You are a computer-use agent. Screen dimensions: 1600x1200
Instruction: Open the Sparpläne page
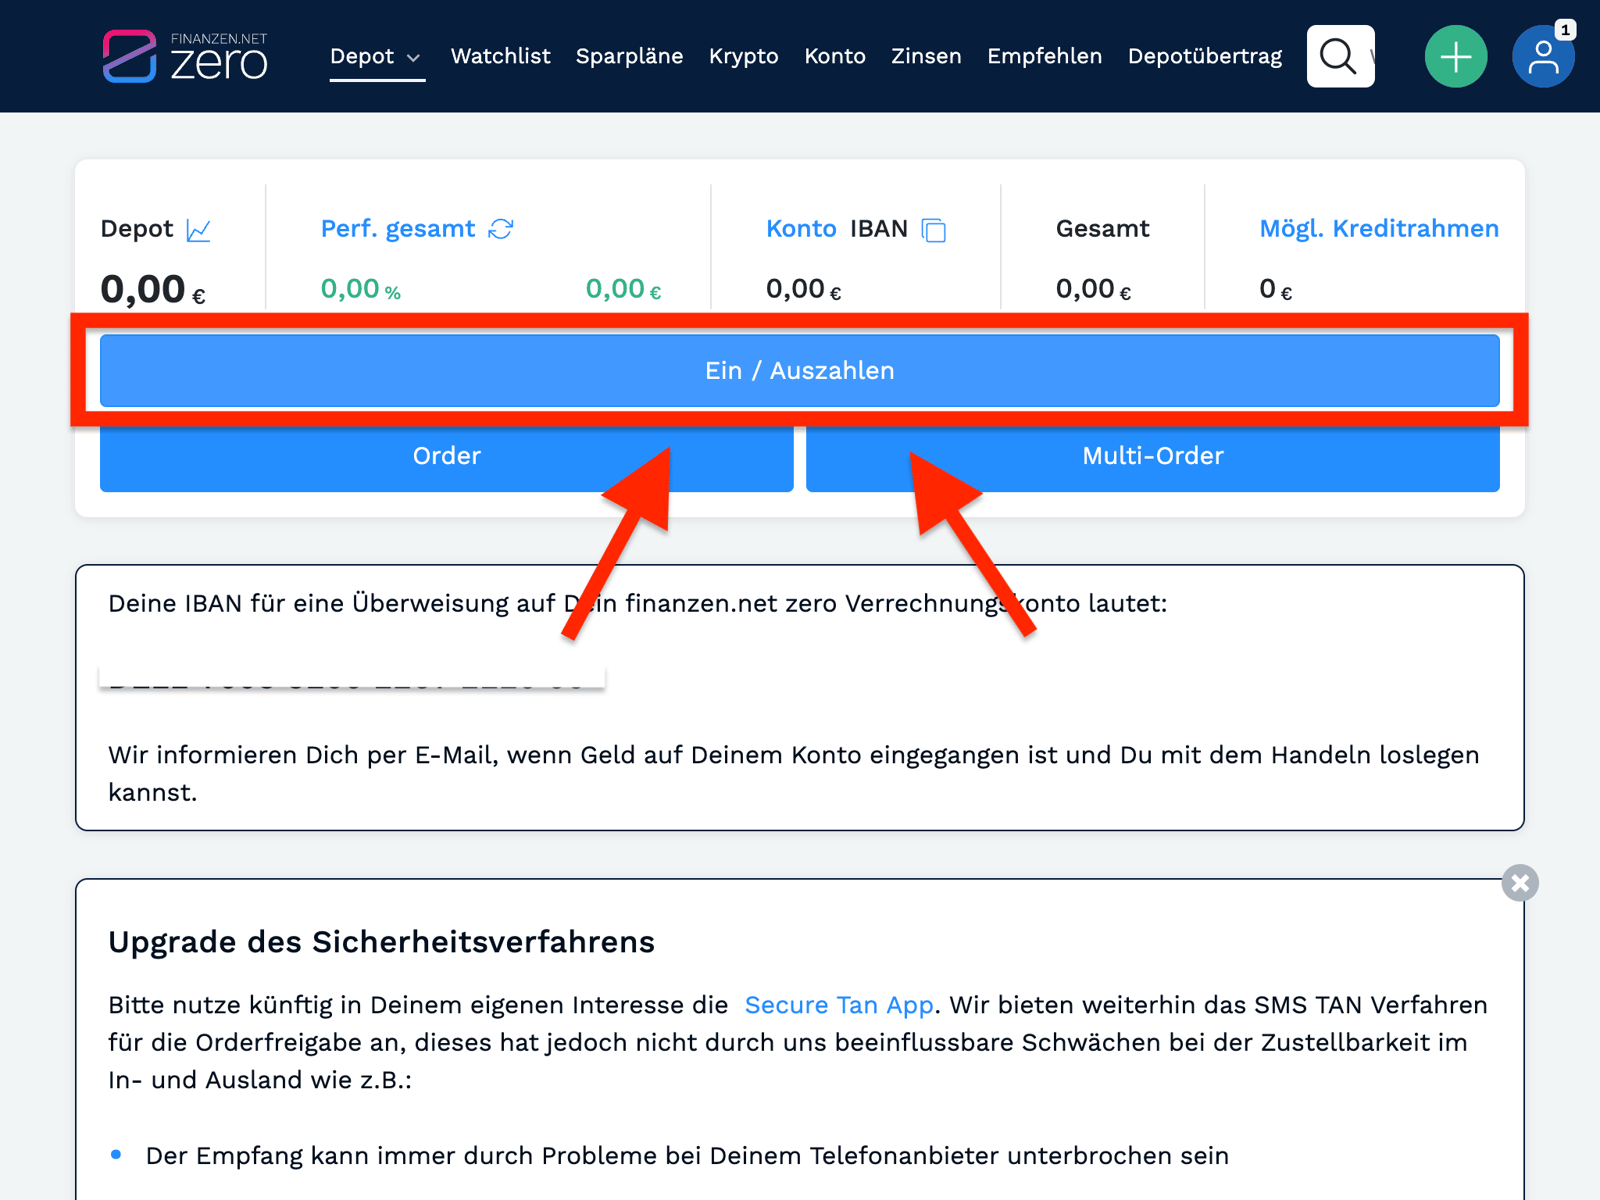pyautogui.click(x=629, y=56)
